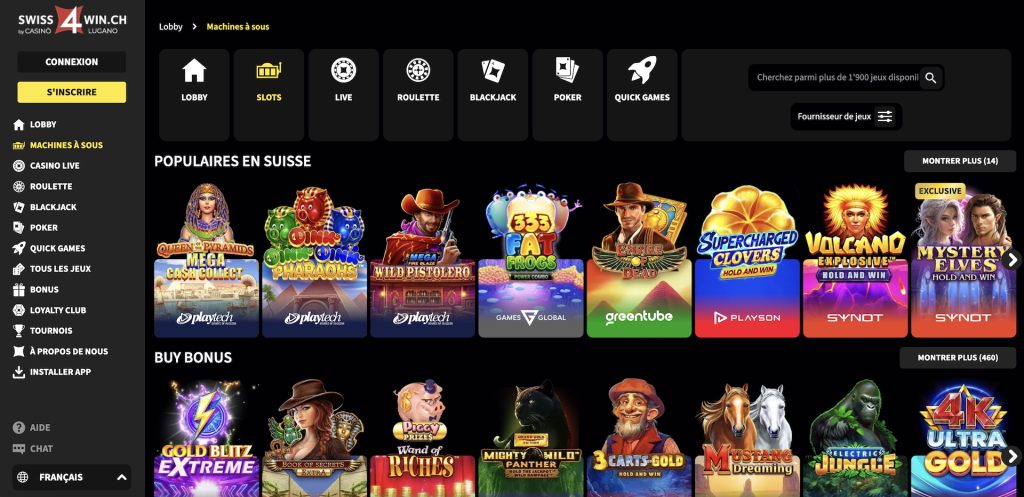Click the search magnifier icon

(x=931, y=78)
